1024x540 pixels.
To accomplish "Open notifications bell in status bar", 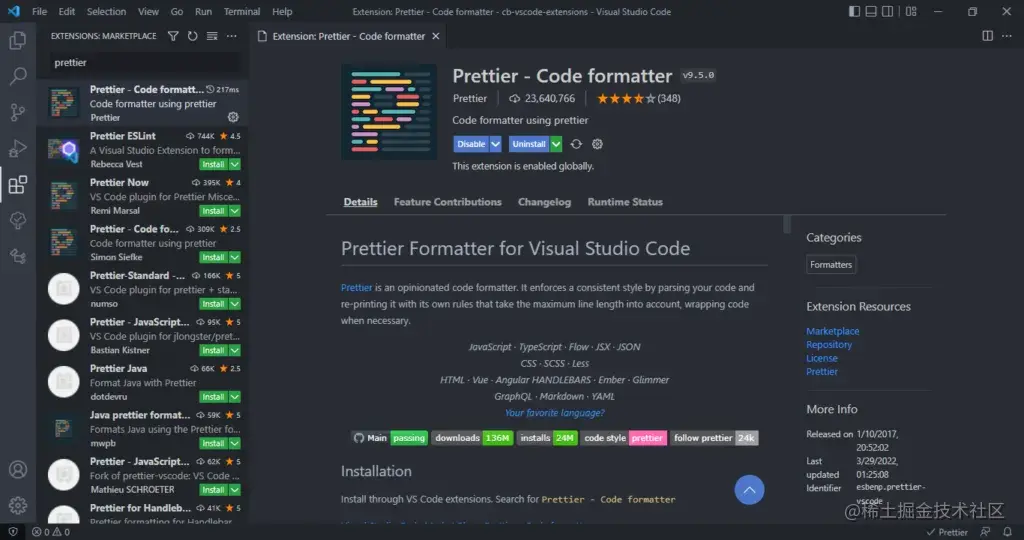I will (x=1008, y=532).
